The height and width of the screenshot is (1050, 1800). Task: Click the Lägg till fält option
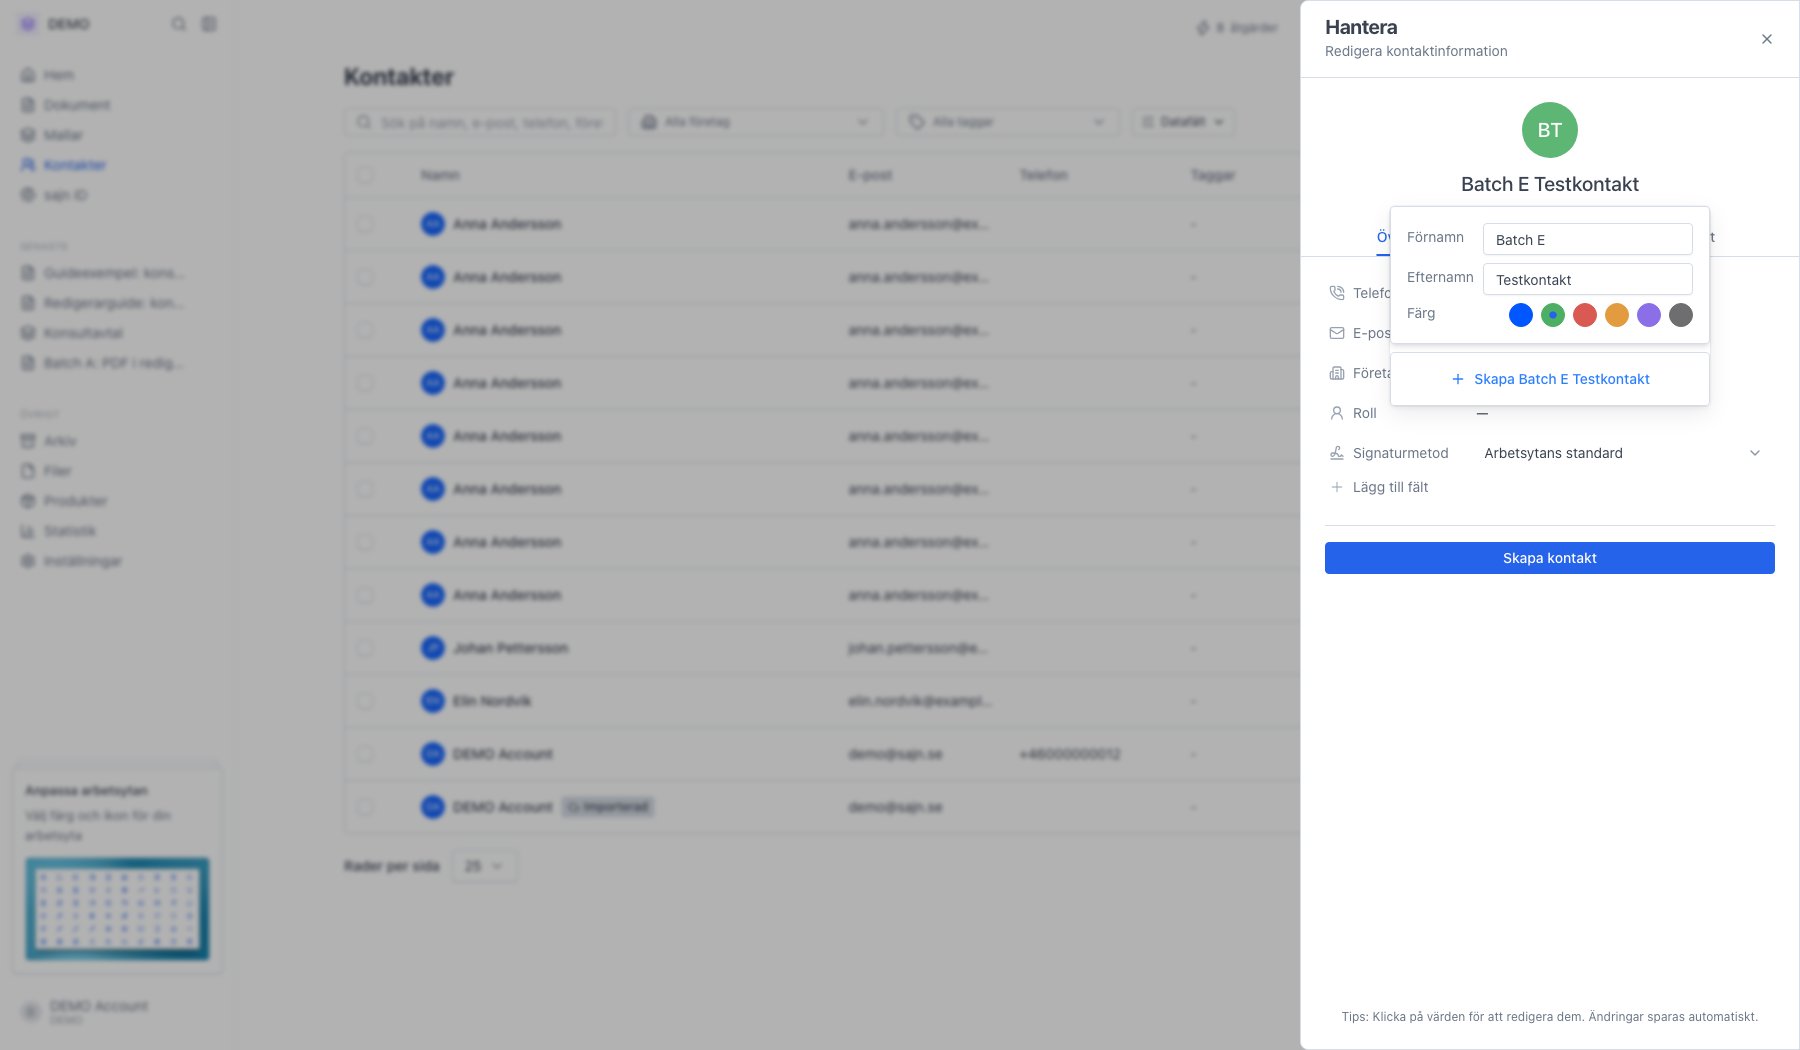pos(1379,487)
